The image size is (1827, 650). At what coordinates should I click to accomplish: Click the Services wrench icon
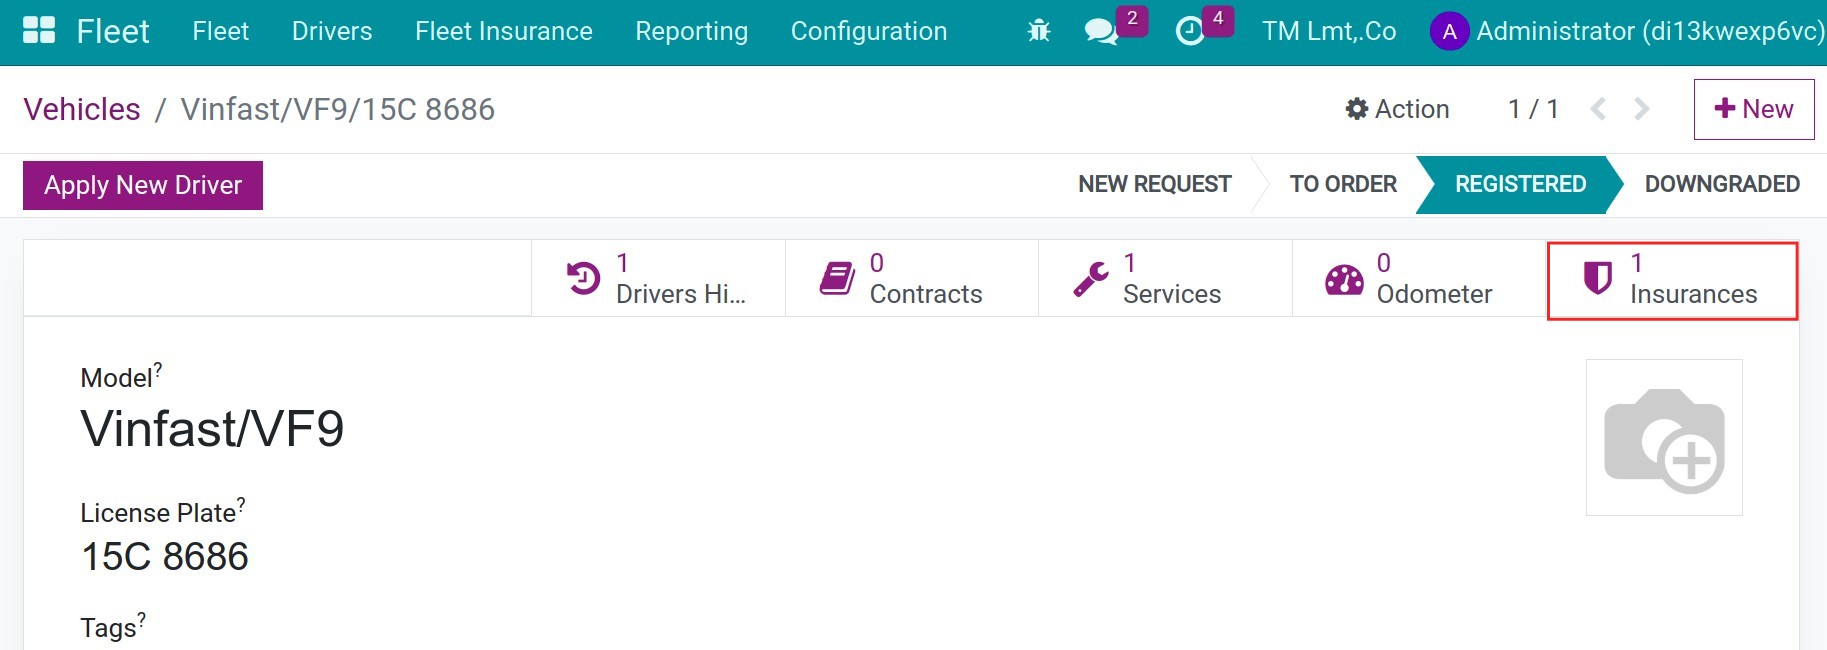pos(1091,279)
